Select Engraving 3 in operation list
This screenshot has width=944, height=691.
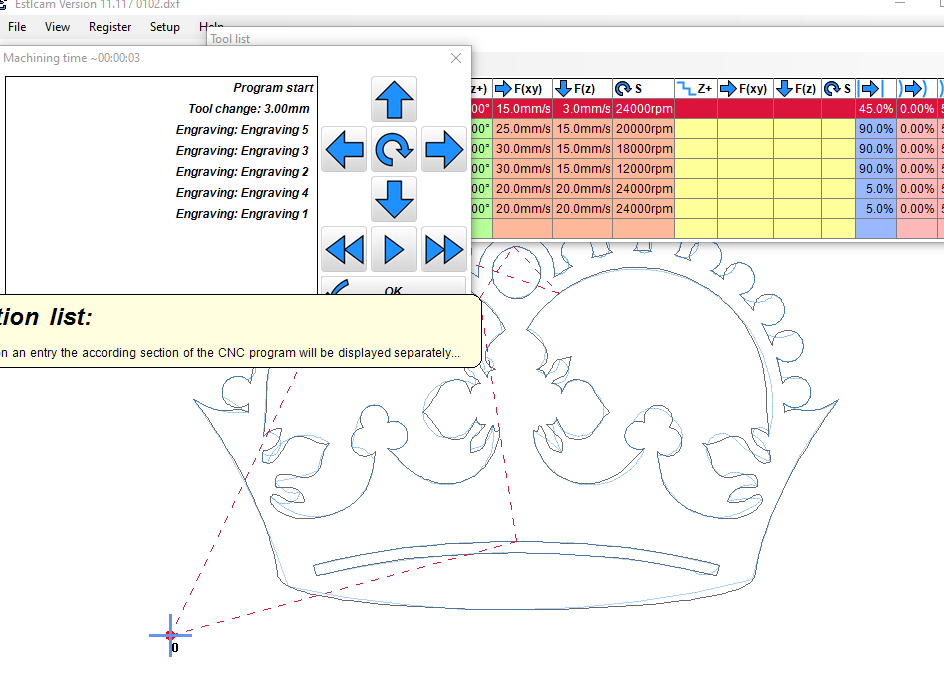242,151
